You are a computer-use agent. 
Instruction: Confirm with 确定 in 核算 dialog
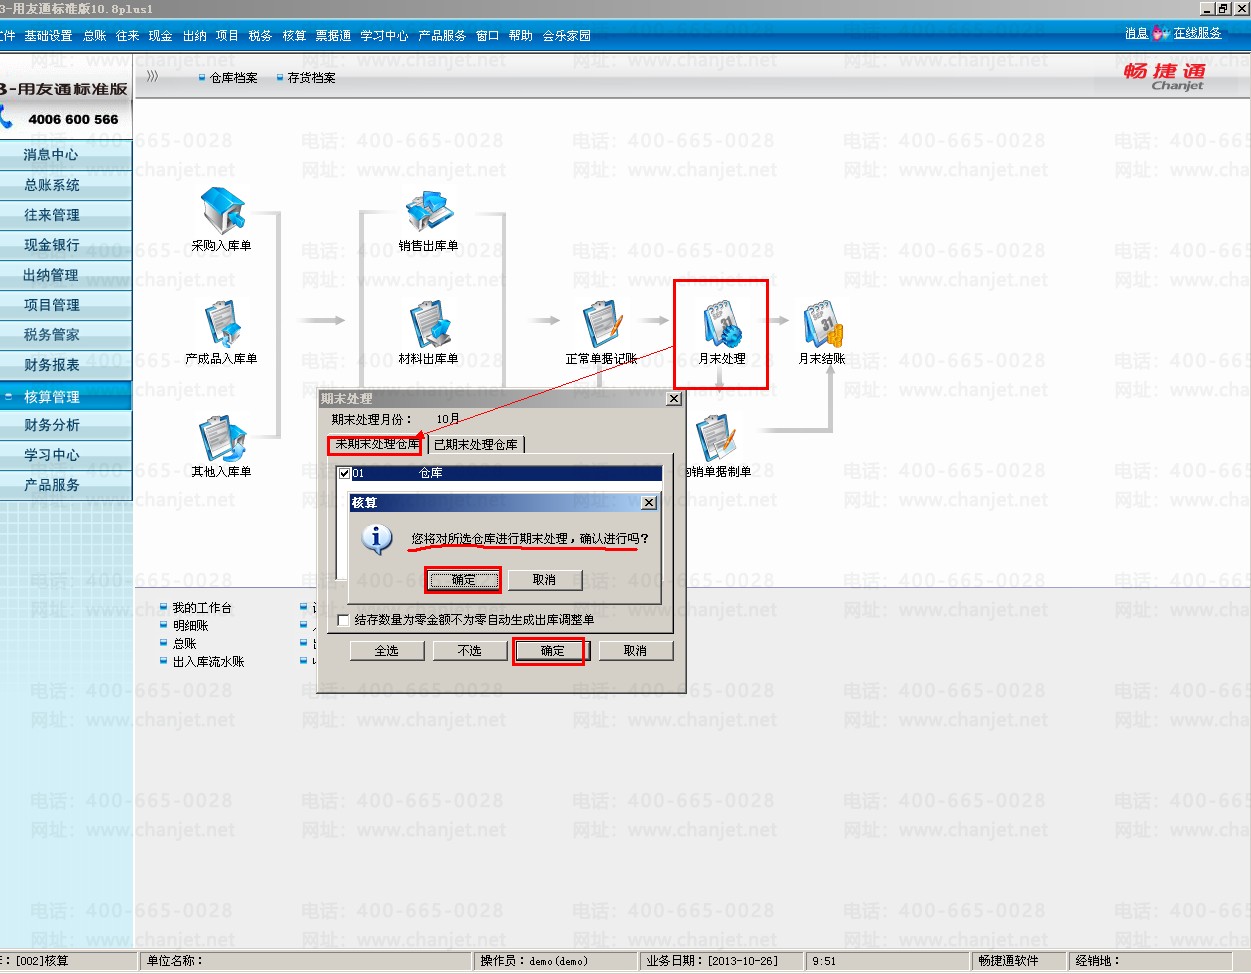pos(463,580)
